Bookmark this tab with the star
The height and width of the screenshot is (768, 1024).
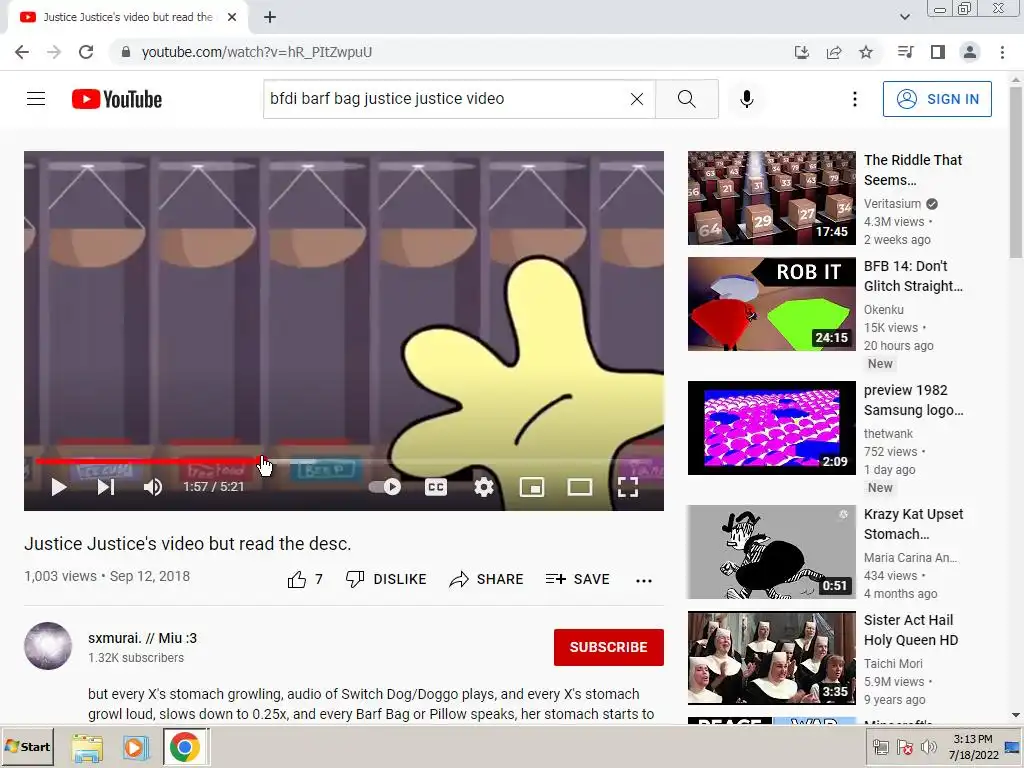point(866,52)
